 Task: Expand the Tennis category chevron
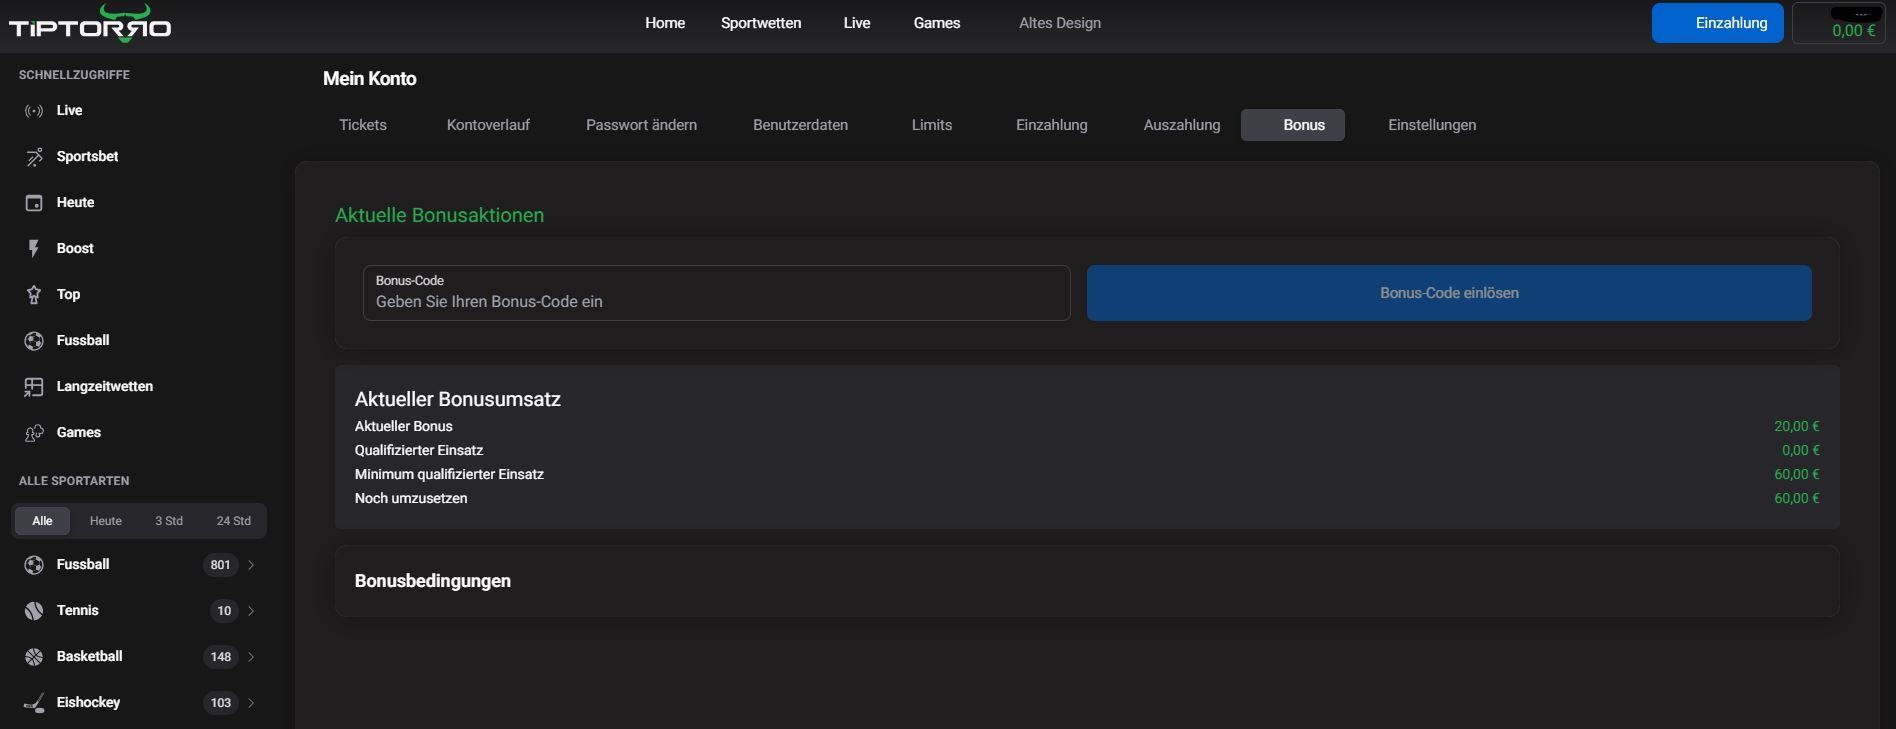[251, 611]
